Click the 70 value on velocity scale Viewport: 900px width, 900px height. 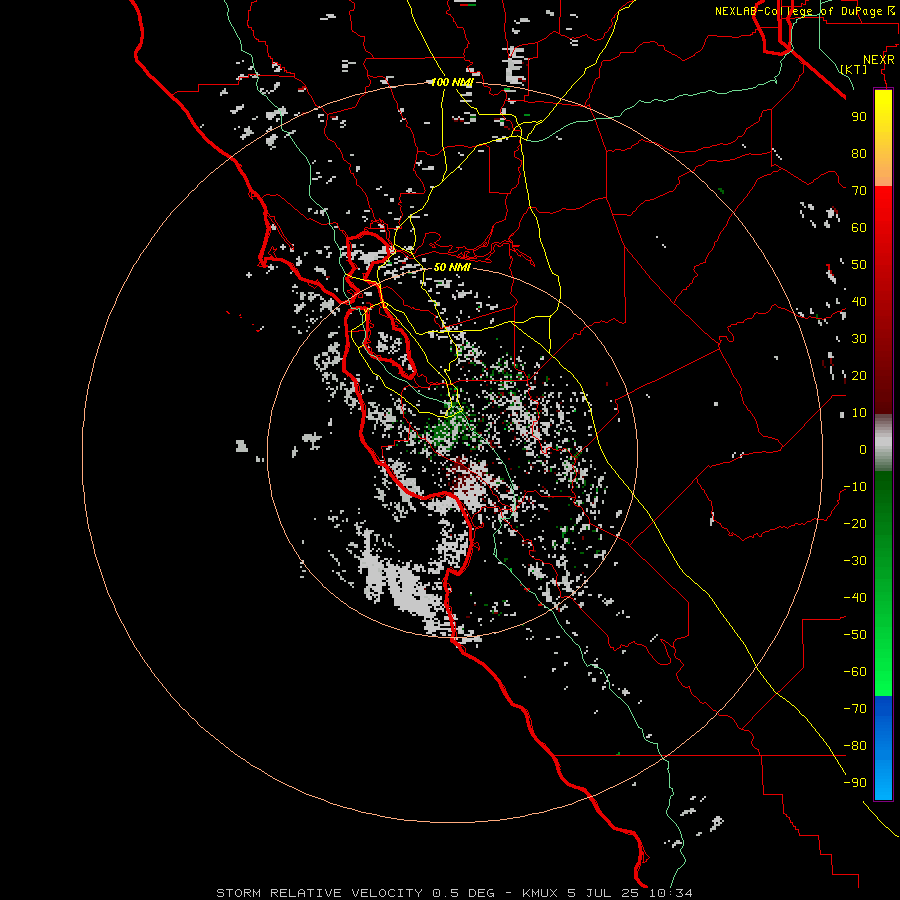(x=859, y=191)
